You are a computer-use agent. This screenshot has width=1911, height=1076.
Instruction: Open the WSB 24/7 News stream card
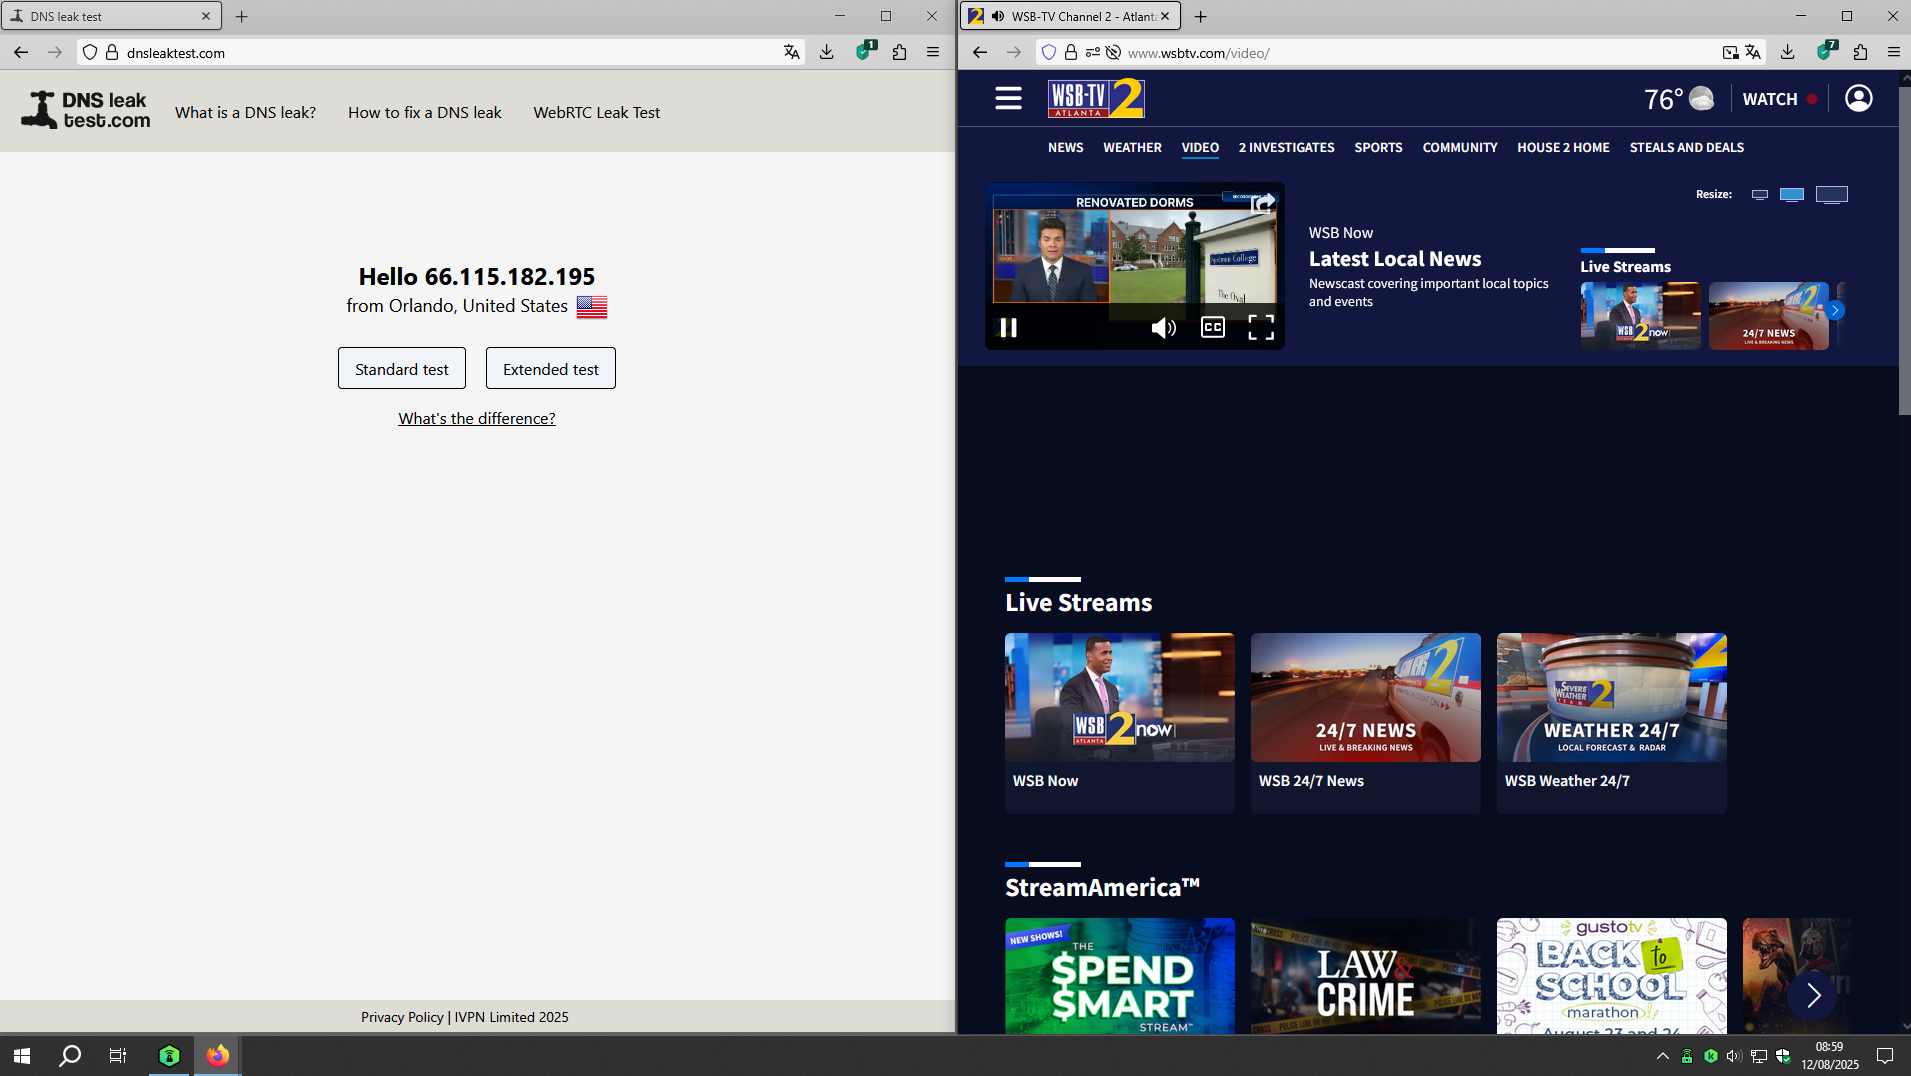pos(1366,722)
